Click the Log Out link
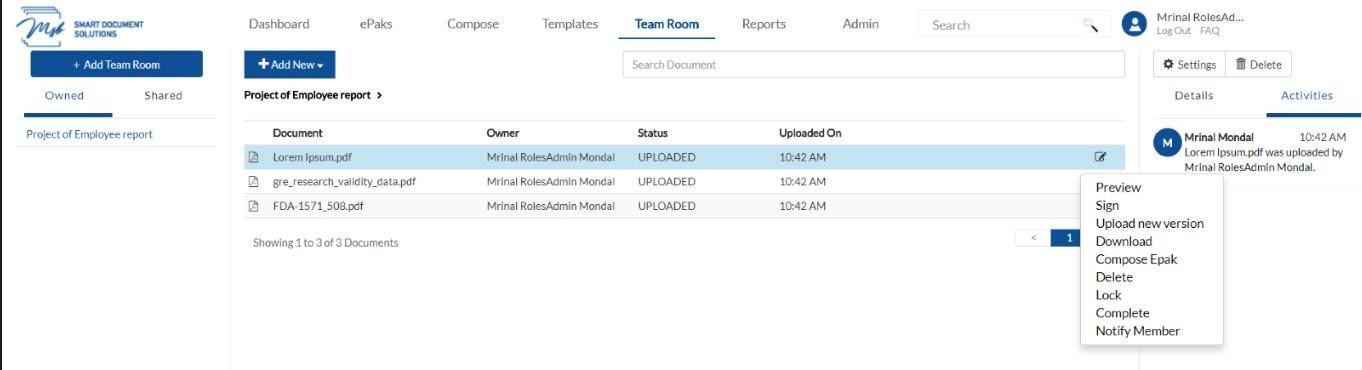The width and height of the screenshot is (1362, 370). tap(1175, 31)
